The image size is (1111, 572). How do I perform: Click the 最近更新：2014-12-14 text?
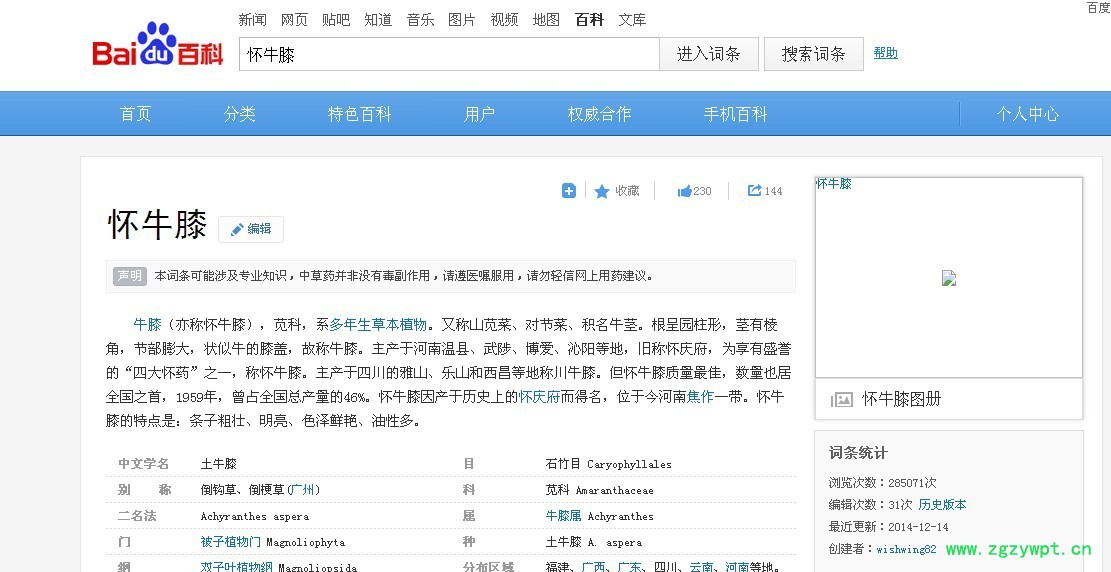[x=888, y=527]
